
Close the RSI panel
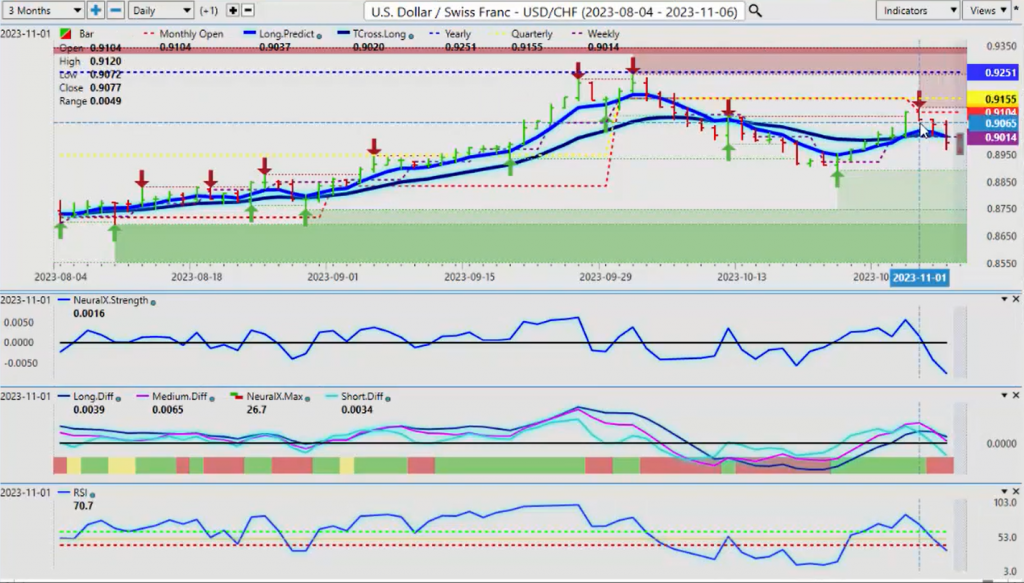(x=1016, y=491)
